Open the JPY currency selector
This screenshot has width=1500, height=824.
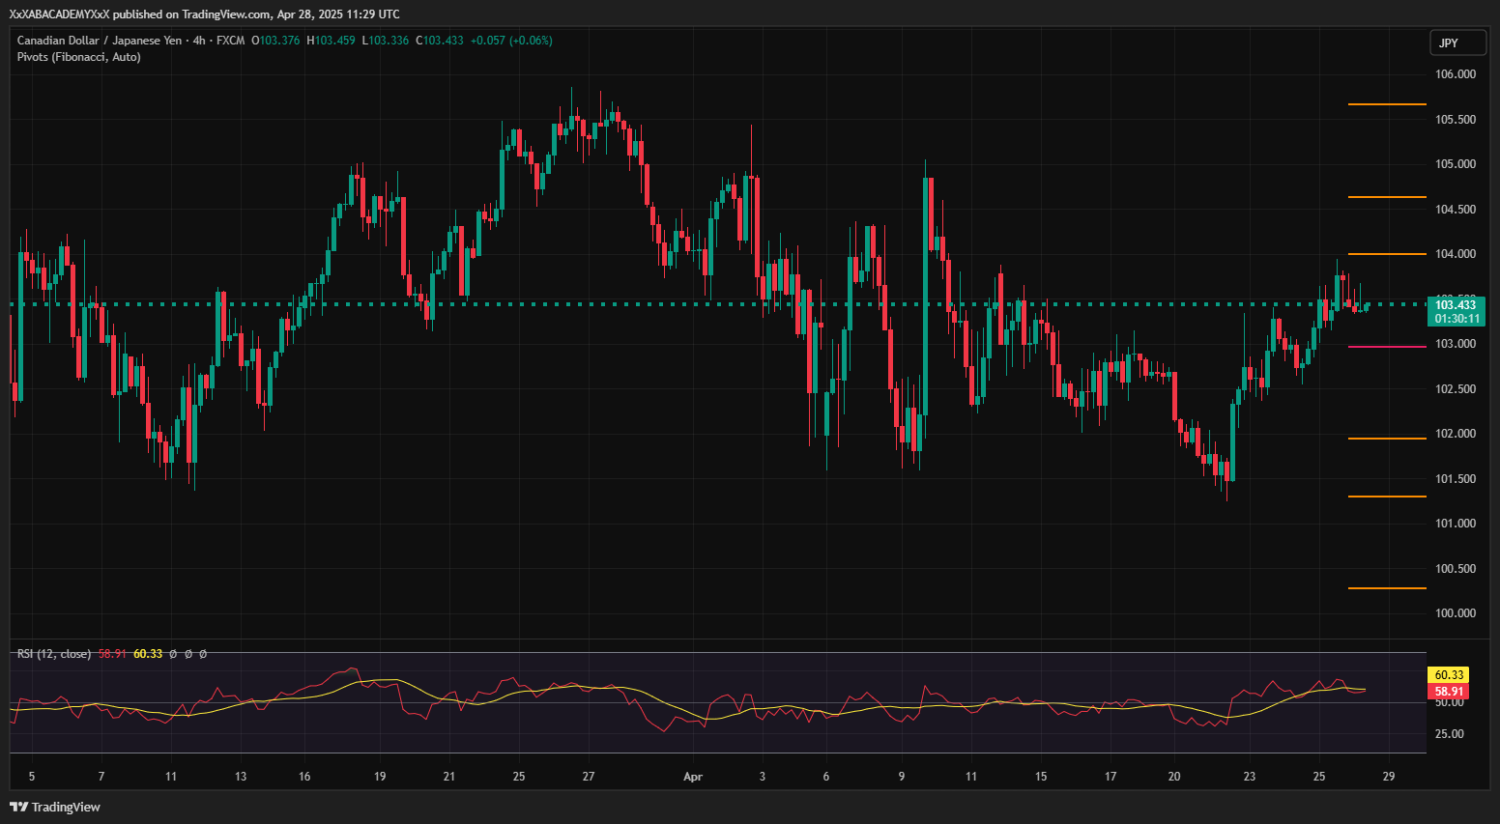pos(1448,43)
